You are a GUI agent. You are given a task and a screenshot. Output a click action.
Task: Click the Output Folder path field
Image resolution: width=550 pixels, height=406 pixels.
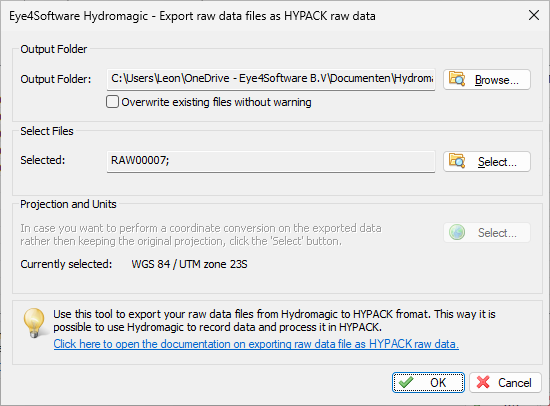(271, 79)
